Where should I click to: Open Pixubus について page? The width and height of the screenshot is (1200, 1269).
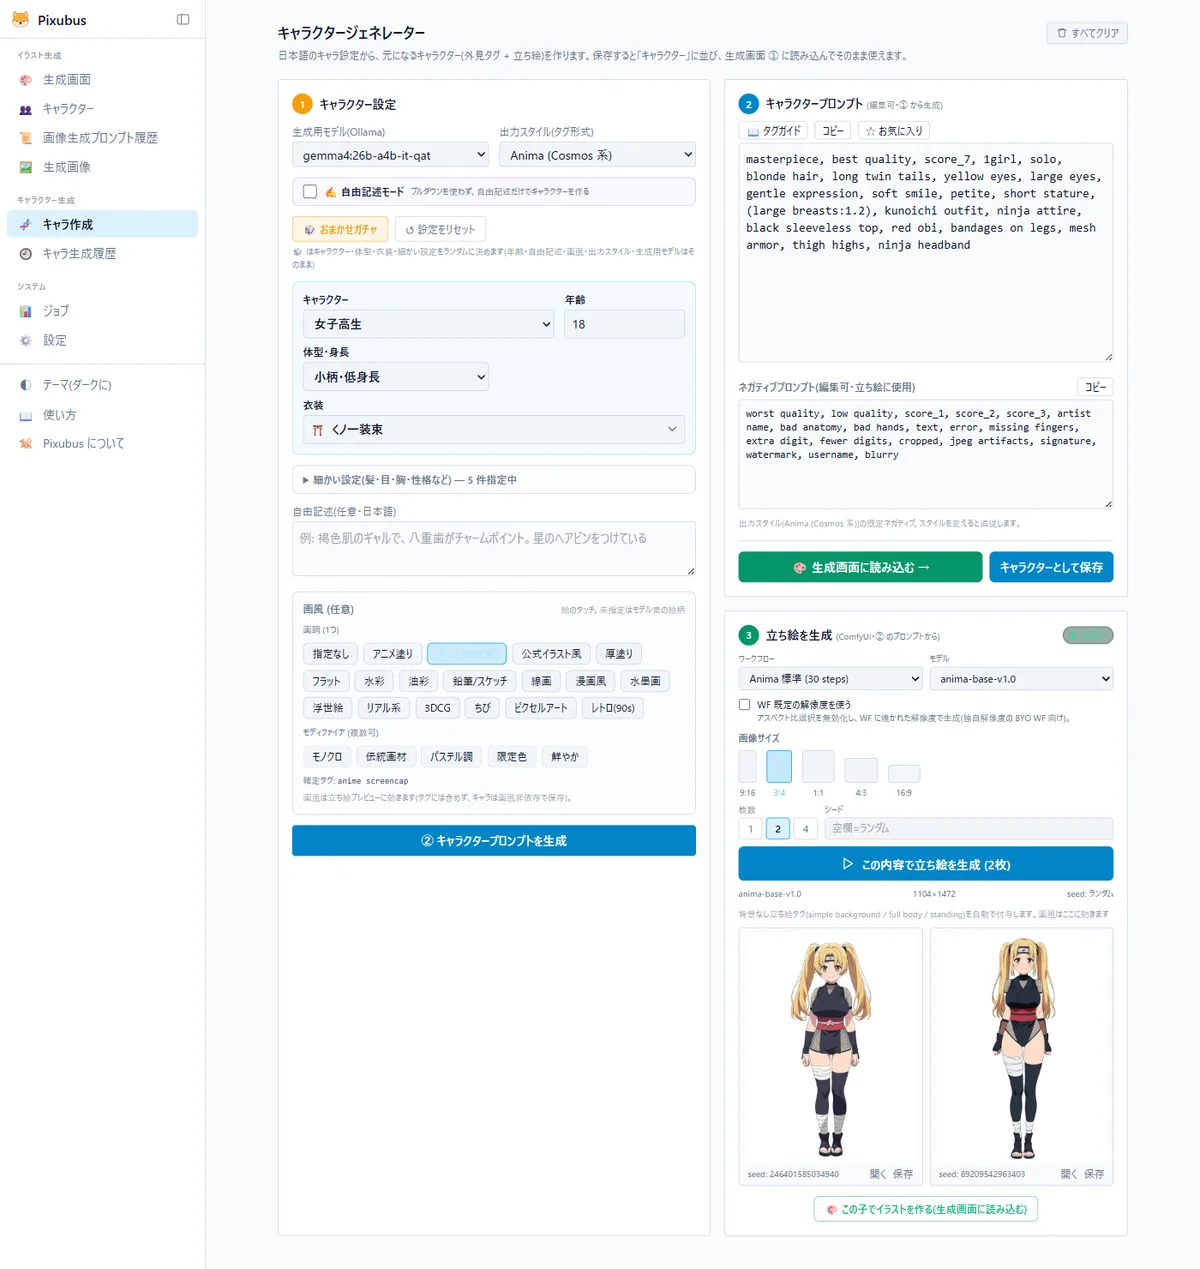[x=102, y=443]
